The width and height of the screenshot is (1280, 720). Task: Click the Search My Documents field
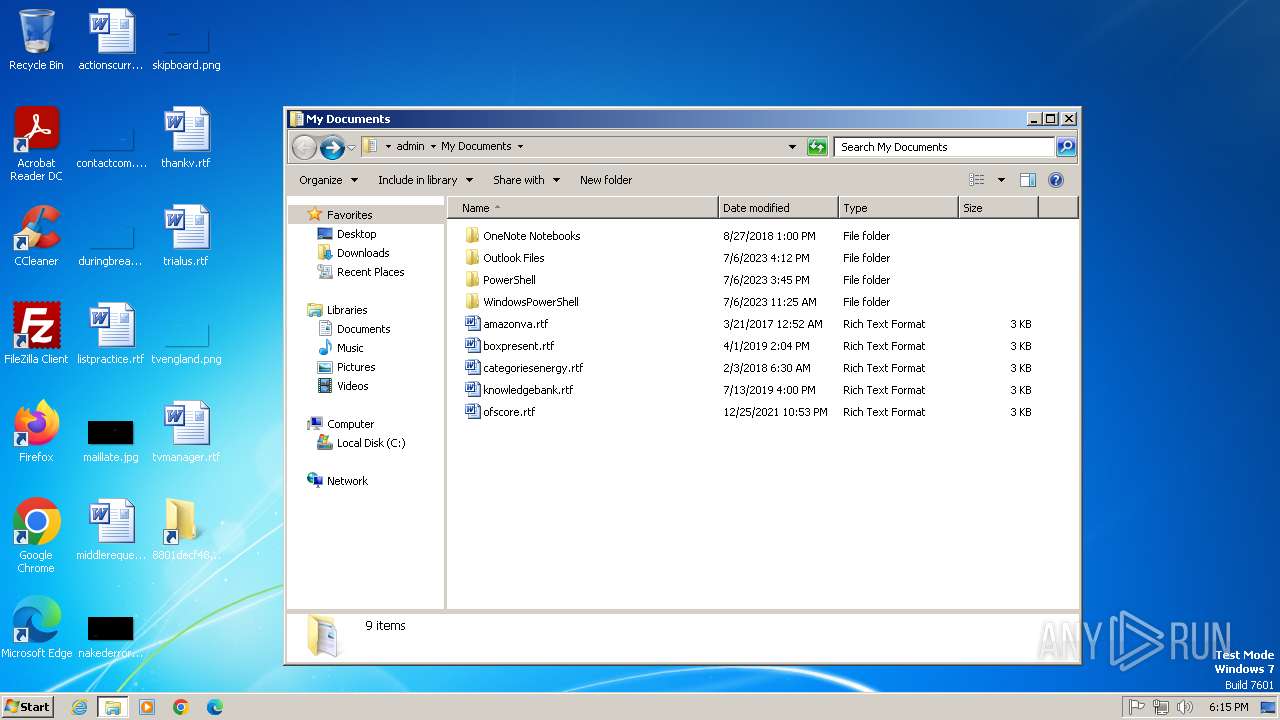[944, 147]
